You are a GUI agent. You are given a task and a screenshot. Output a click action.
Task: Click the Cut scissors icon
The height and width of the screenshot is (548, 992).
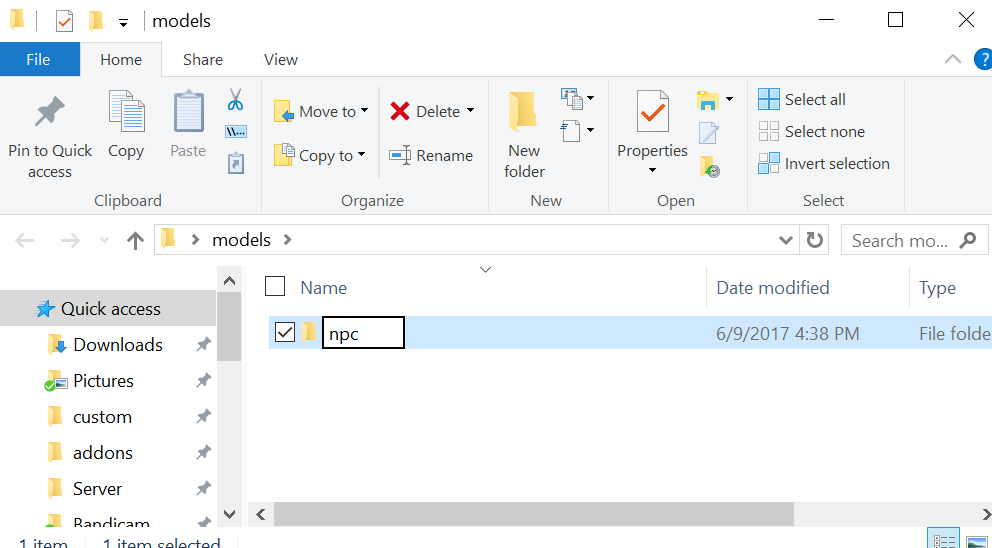(236, 100)
